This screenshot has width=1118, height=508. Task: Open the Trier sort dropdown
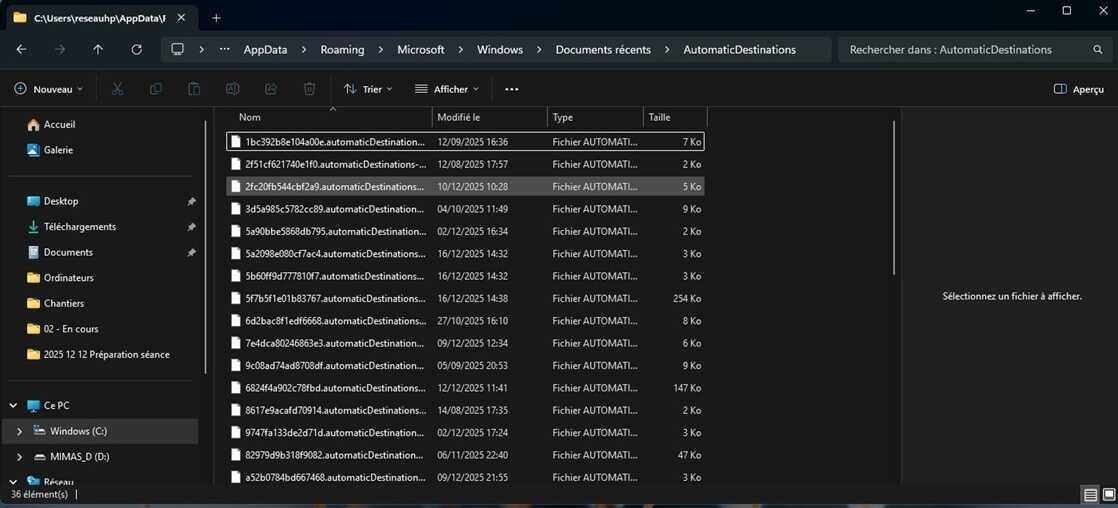click(368, 89)
